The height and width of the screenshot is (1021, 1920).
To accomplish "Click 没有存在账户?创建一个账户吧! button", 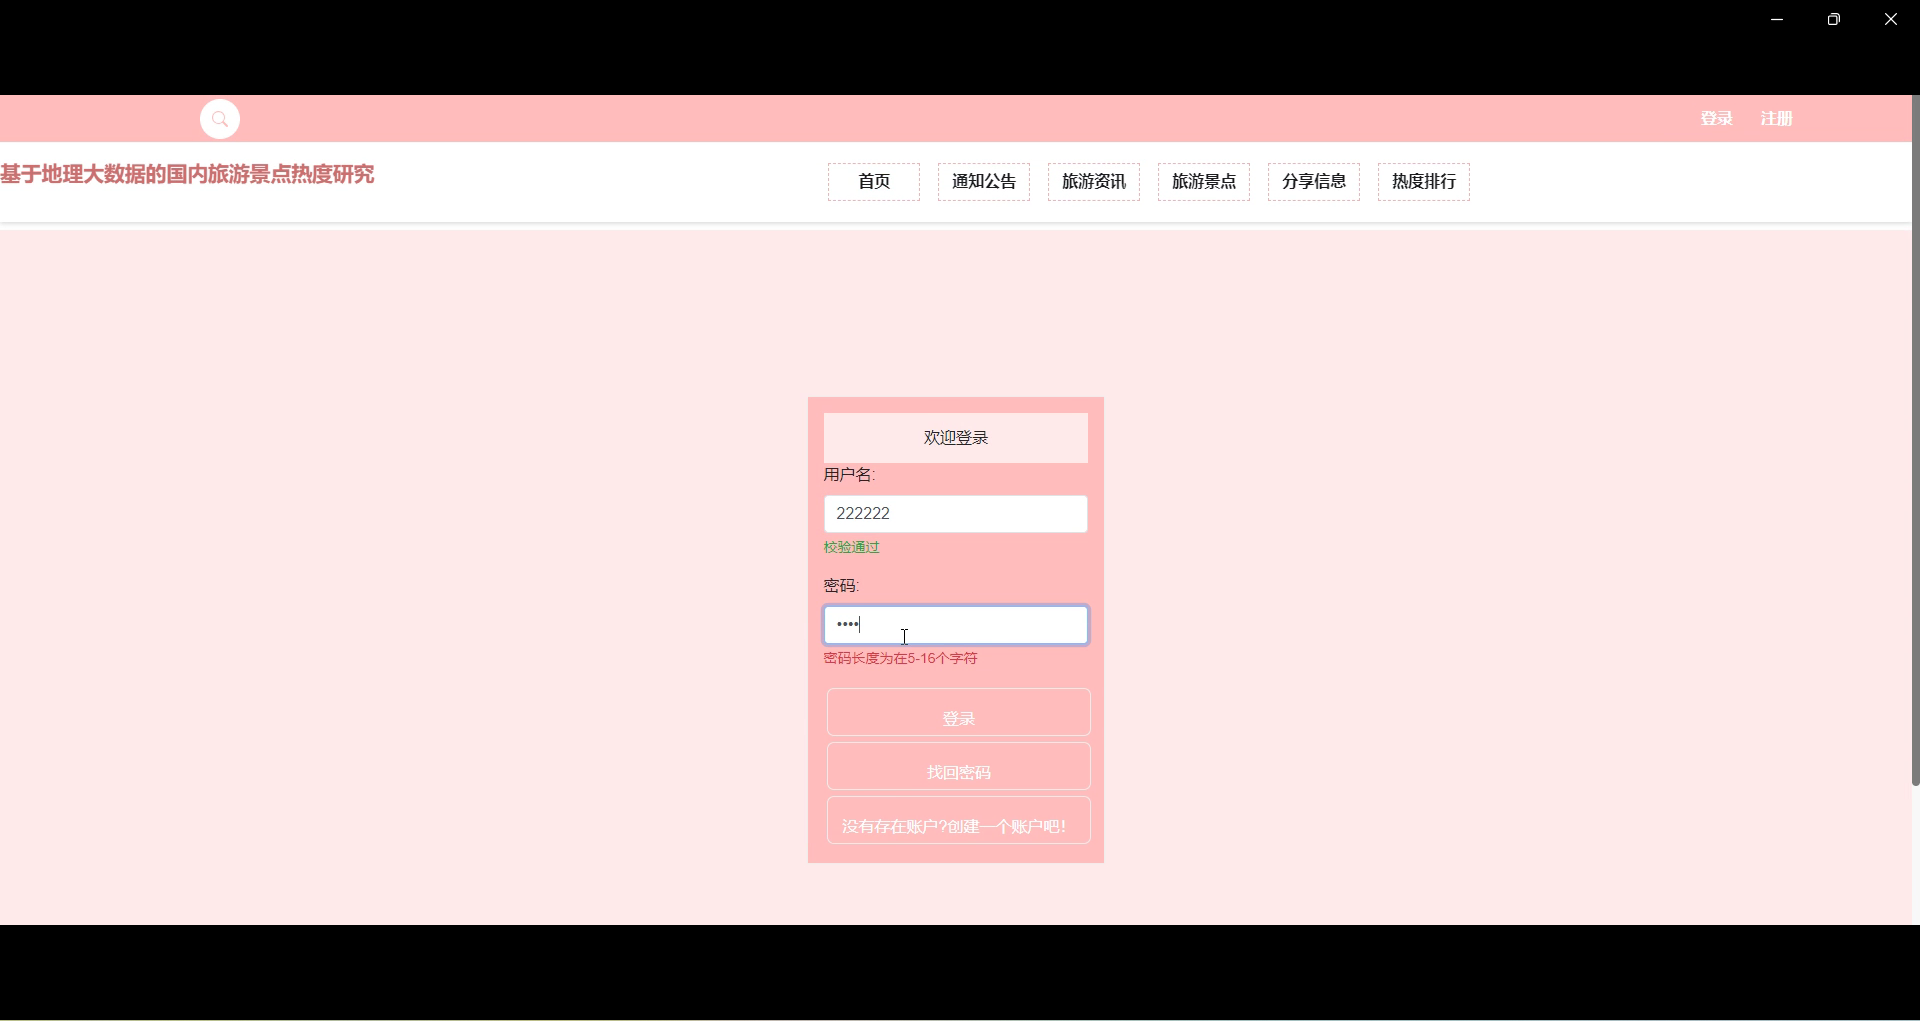I will 959,820.
